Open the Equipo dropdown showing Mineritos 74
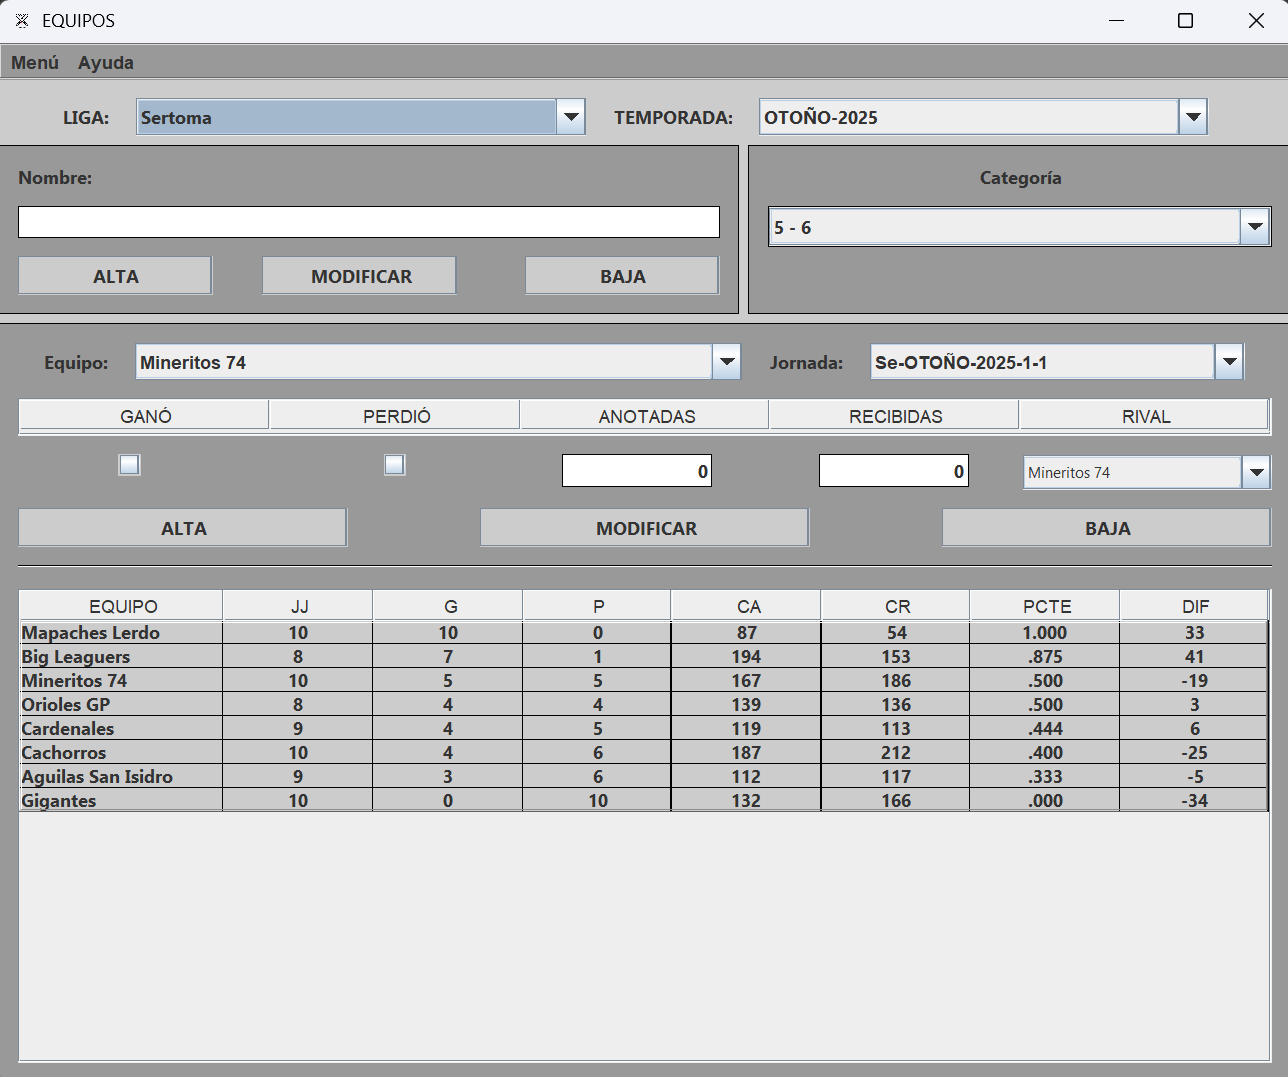Viewport: 1288px width, 1077px height. pos(726,362)
